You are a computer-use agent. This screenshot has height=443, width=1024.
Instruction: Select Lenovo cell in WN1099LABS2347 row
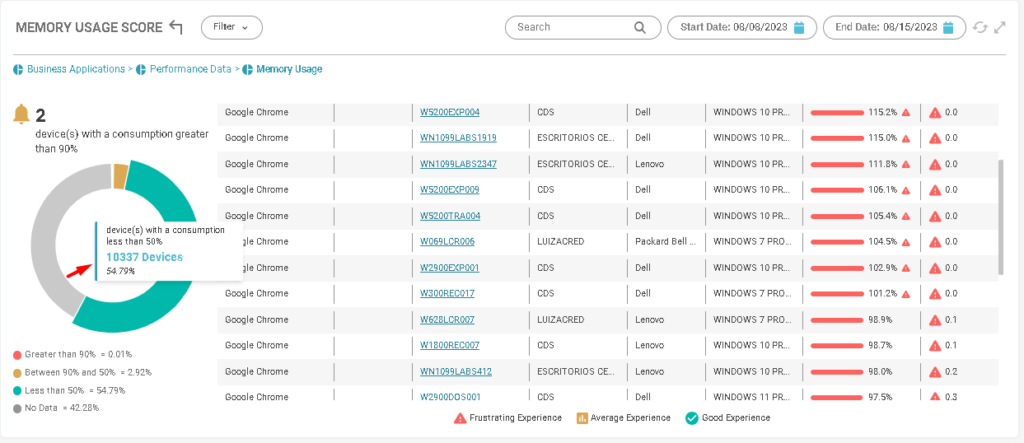[x=649, y=164]
